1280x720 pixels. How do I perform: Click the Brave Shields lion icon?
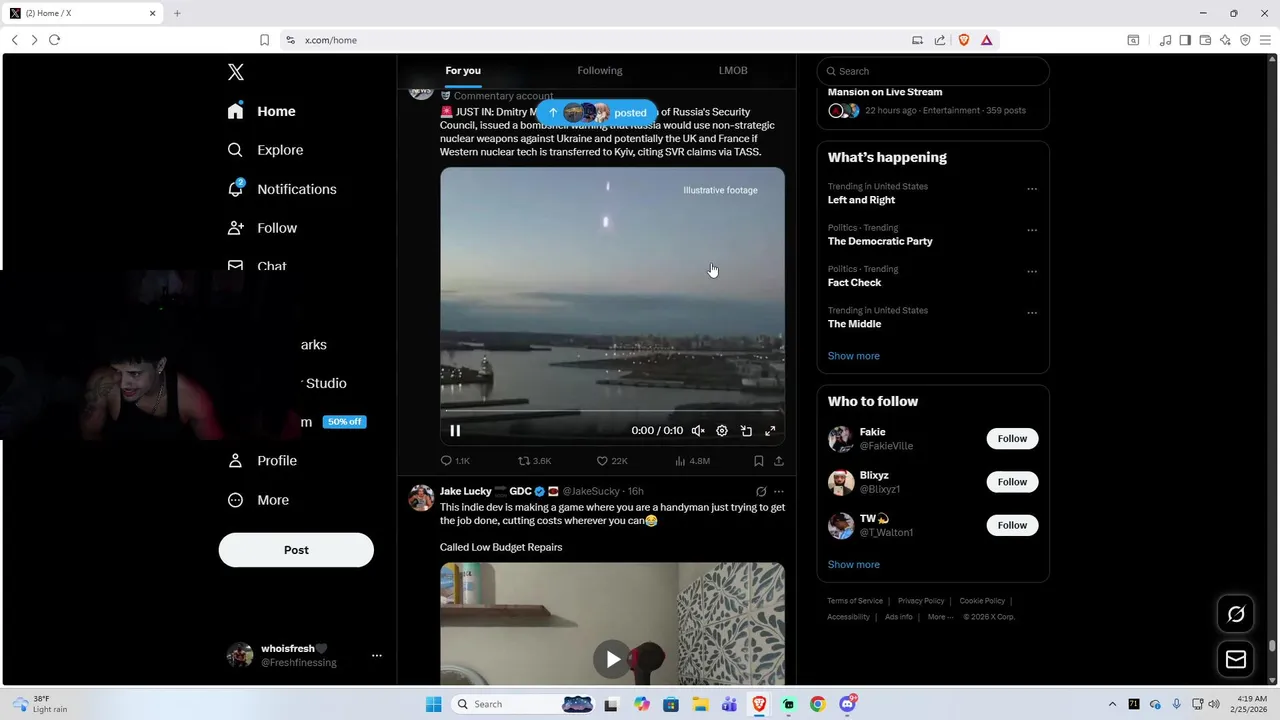(964, 40)
